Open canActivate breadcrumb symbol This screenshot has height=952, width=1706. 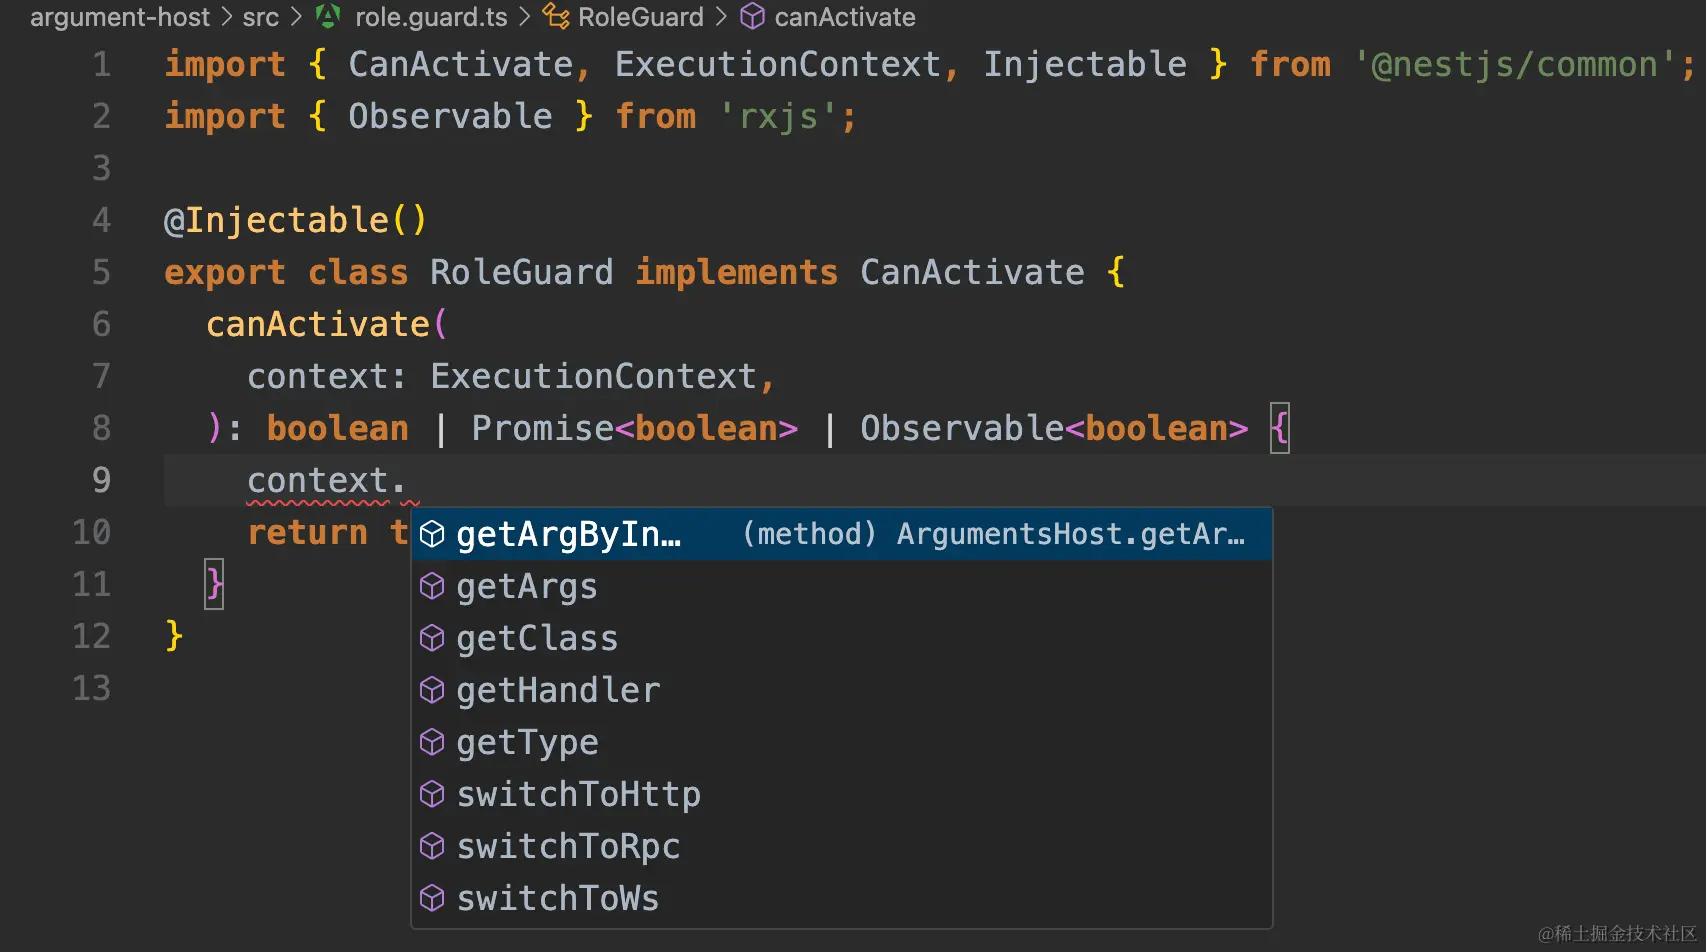click(845, 17)
